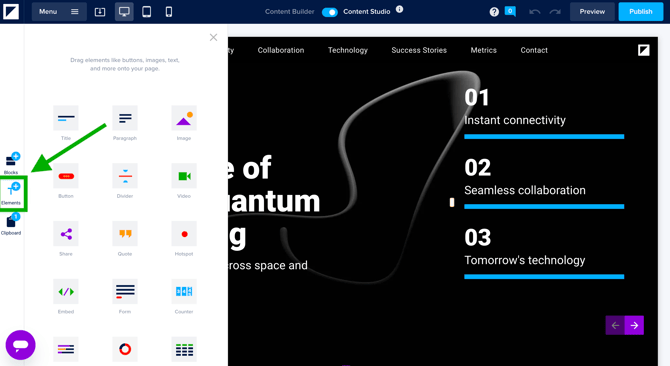Close the elements panel
This screenshot has height=366, width=670.
click(x=213, y=38)
